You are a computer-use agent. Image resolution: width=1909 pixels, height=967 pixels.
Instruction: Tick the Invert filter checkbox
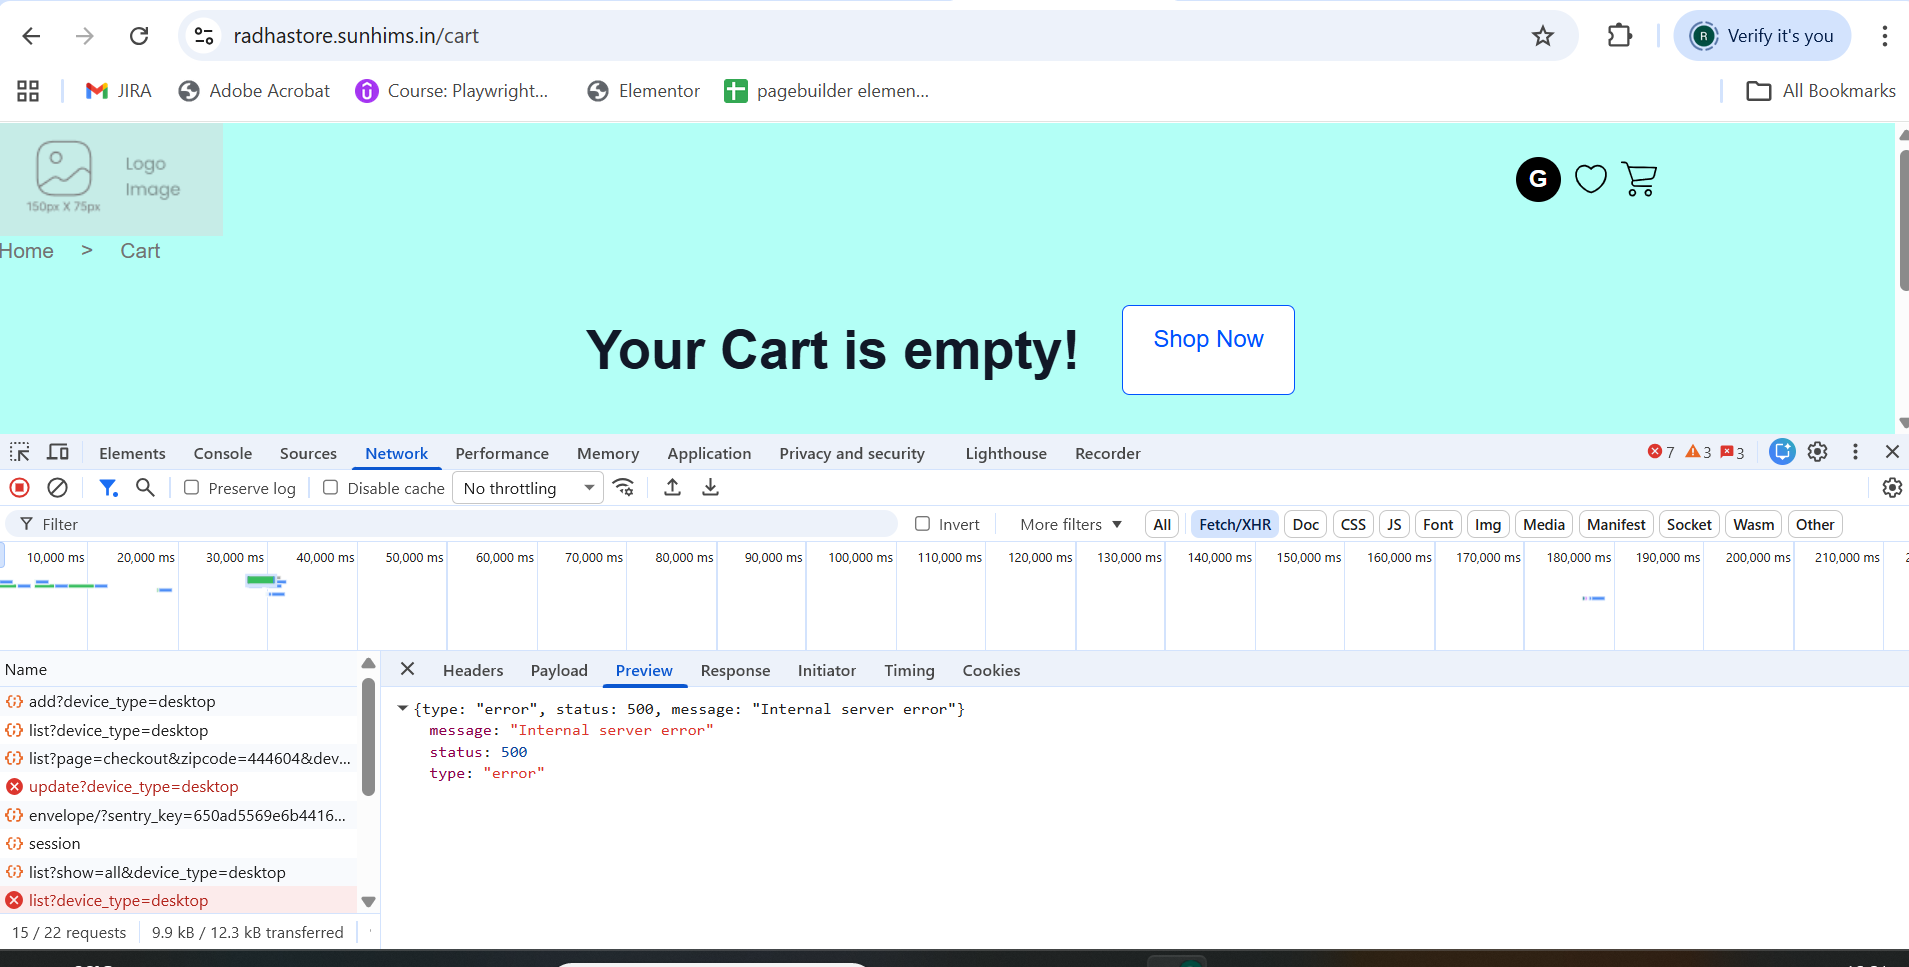click(923, 524)
